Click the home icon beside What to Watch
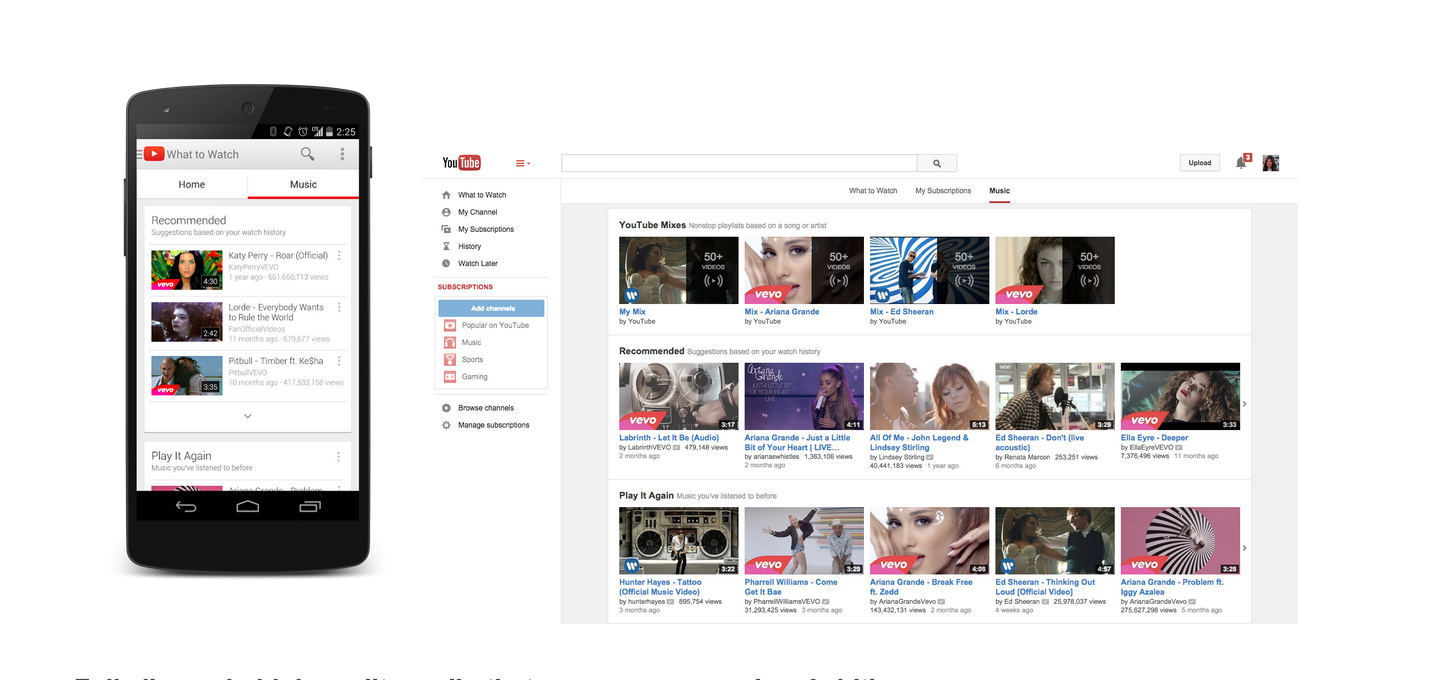Image resolution: width=1442 pixels, height=680 pixels. 446,195
